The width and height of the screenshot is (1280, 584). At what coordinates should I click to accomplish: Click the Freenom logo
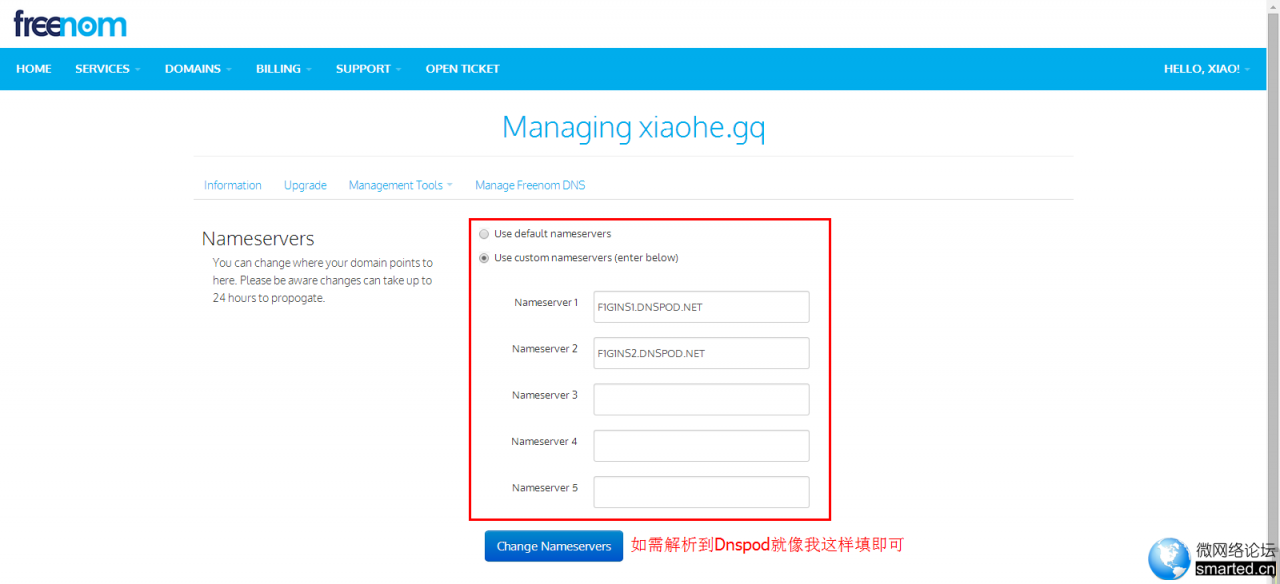tap(70, 23)
